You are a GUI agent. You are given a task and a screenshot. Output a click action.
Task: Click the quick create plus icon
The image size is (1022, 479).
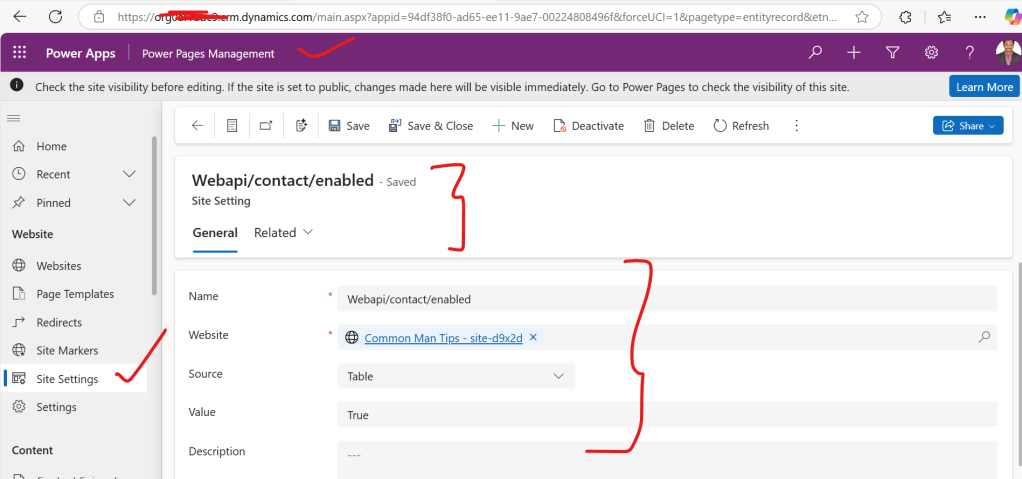853,53
